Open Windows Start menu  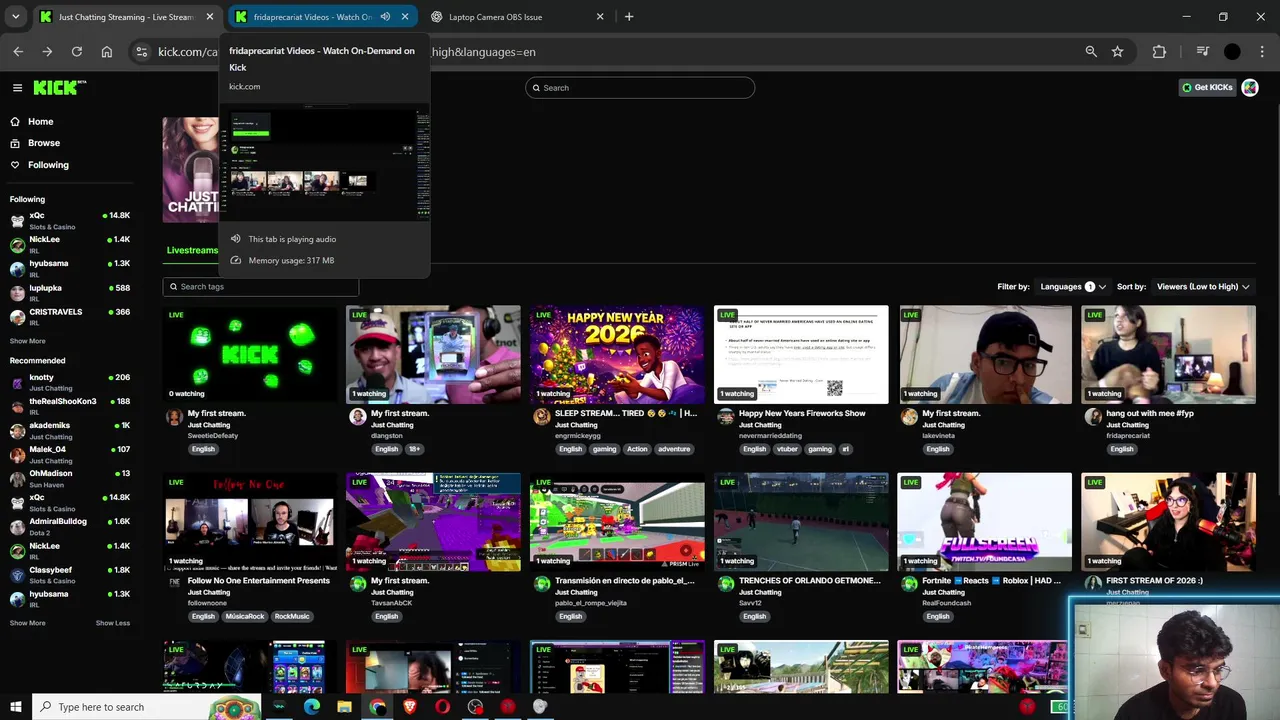tap(15, 707)
